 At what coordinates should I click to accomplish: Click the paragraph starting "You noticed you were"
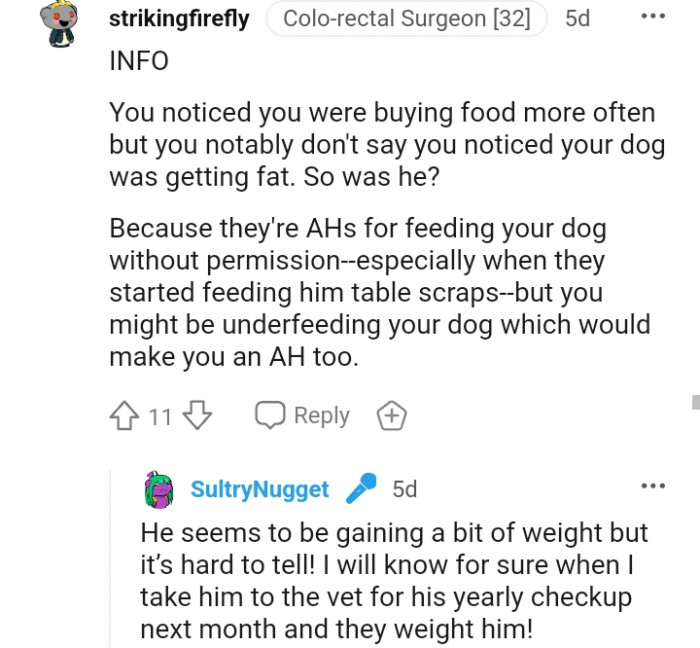386,145
